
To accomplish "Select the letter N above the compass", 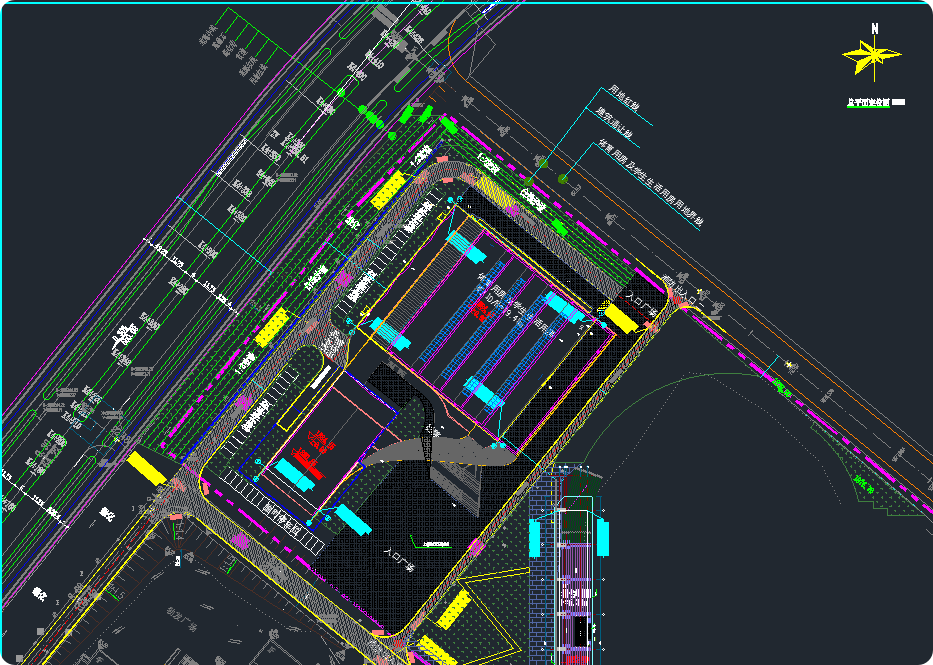I will click(875, 29).
